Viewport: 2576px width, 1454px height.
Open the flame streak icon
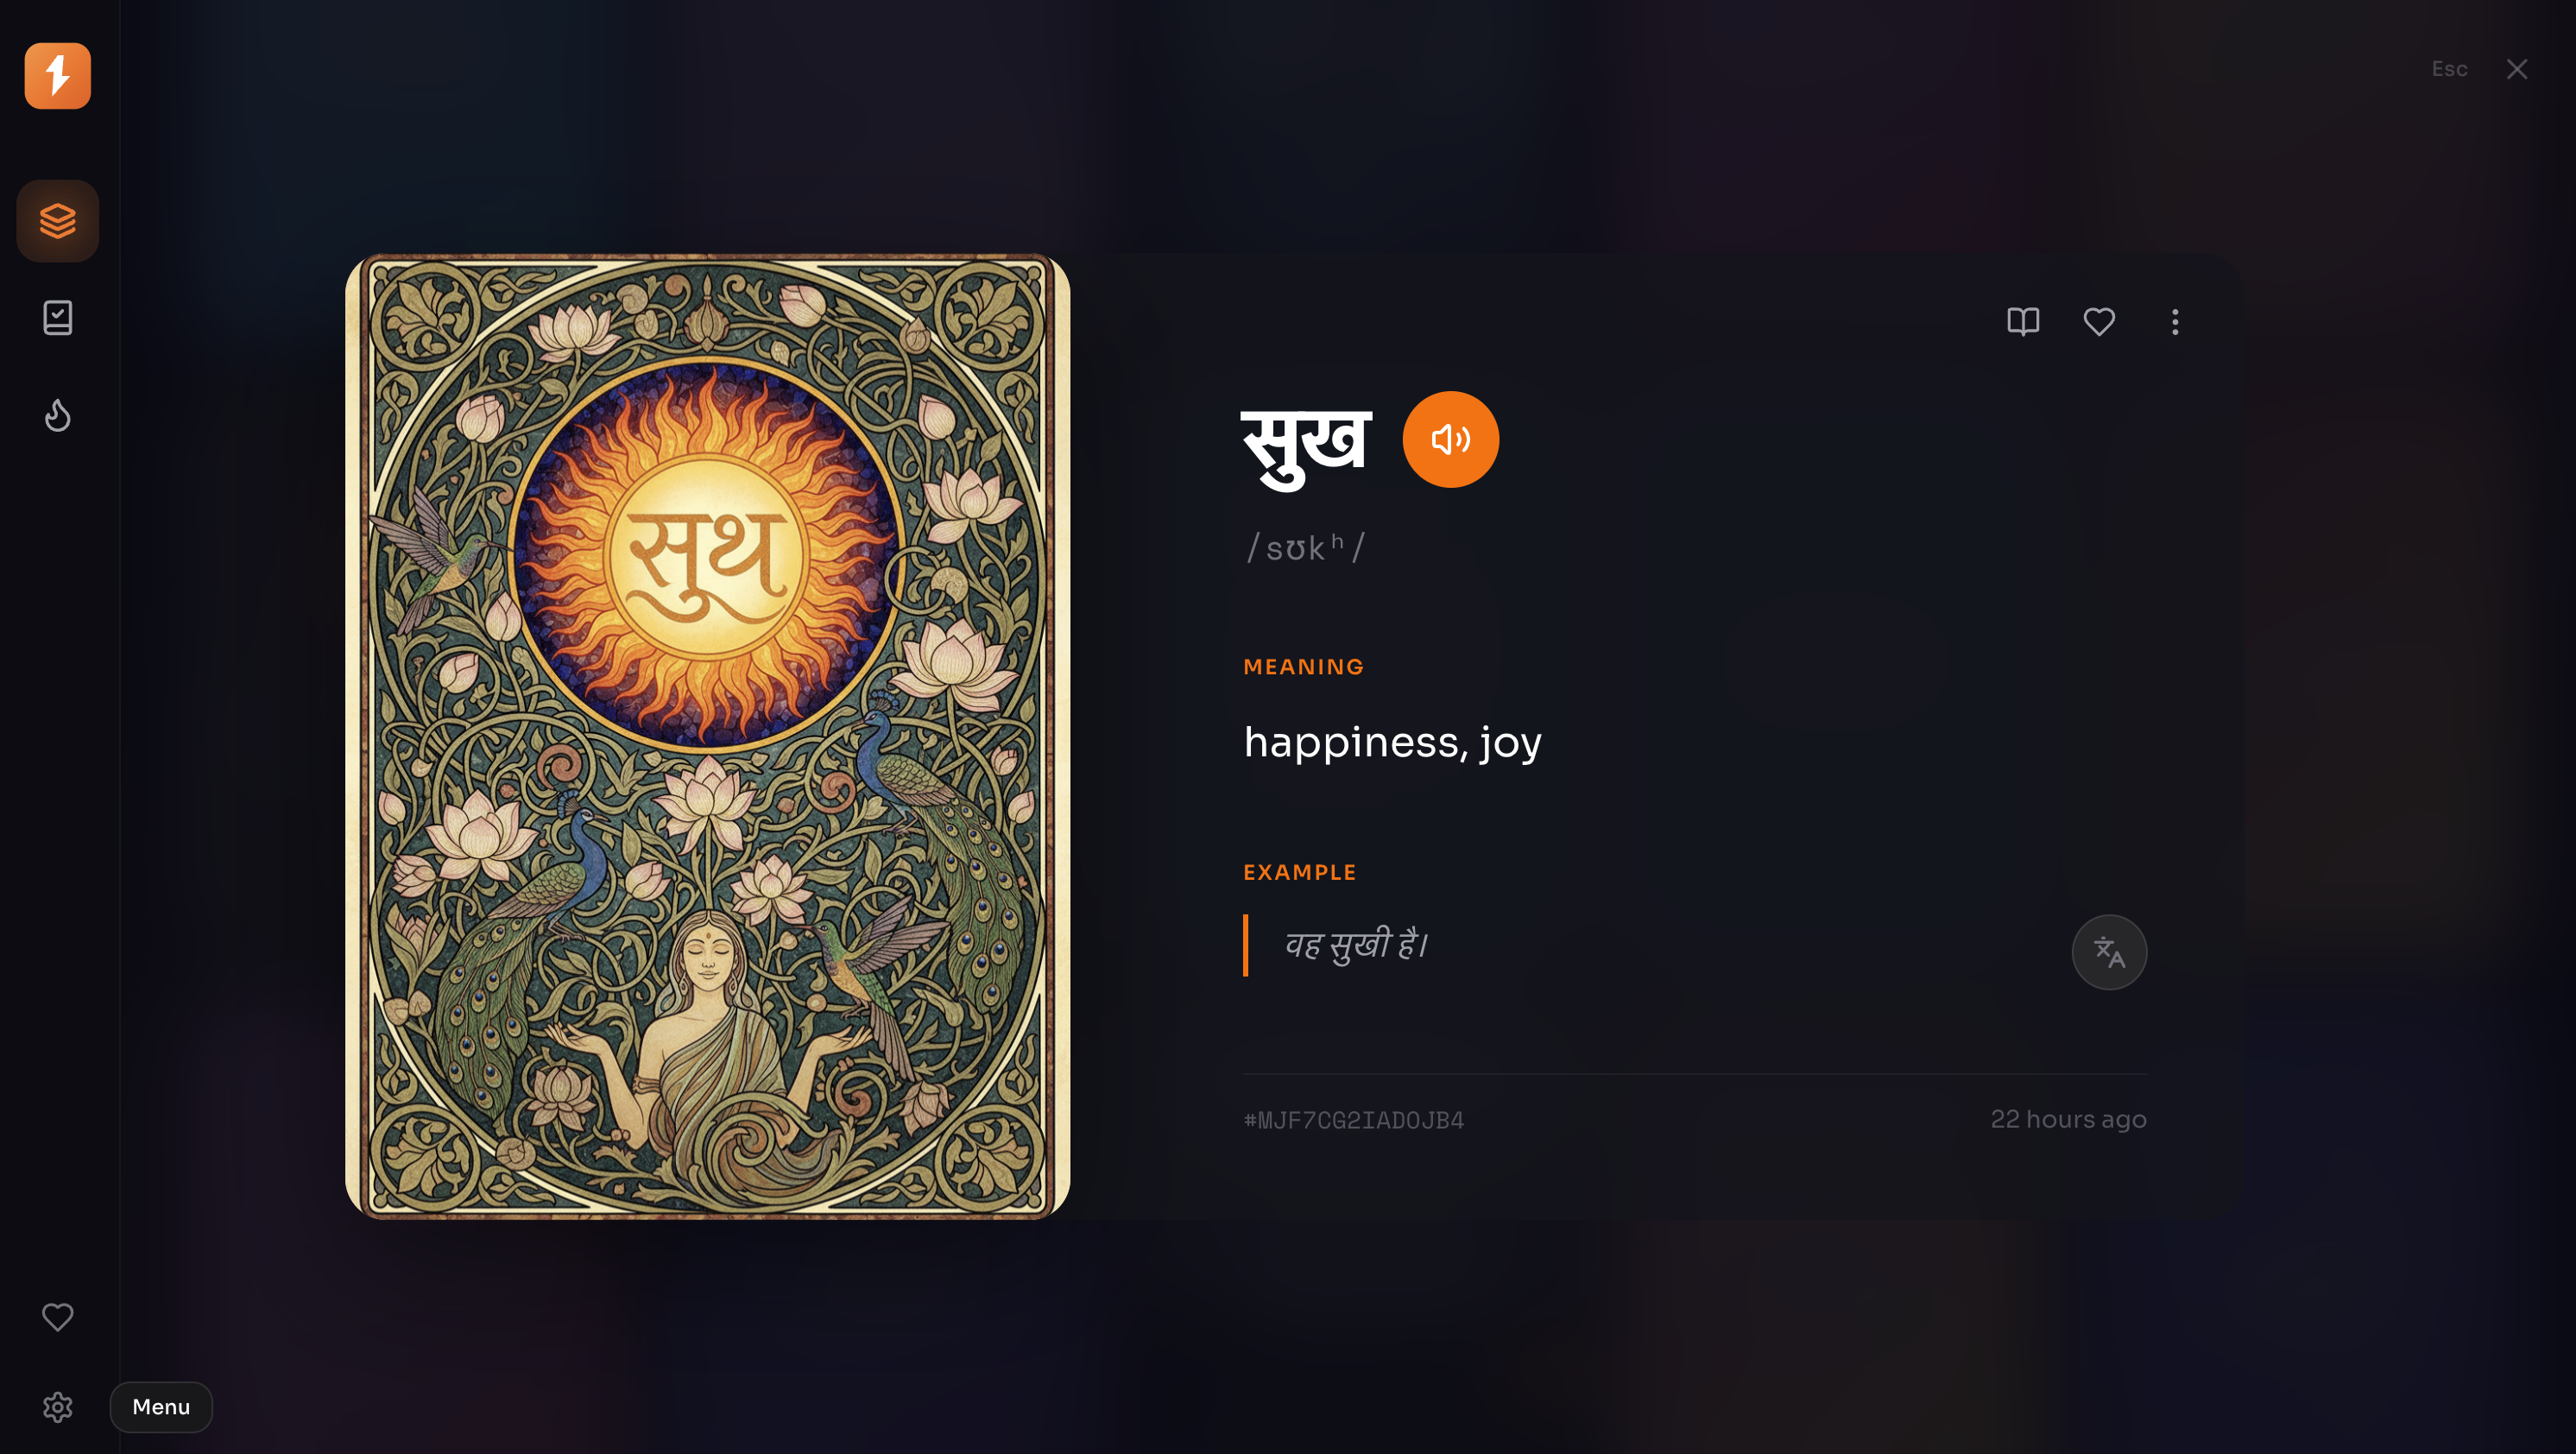tap(57, 415)
